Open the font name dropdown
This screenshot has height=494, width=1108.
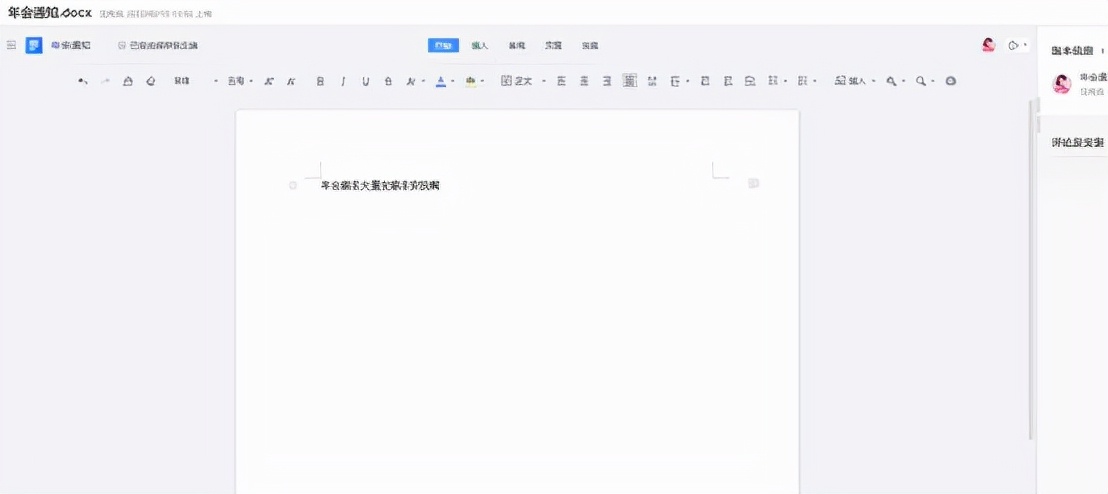click(195, 81)
